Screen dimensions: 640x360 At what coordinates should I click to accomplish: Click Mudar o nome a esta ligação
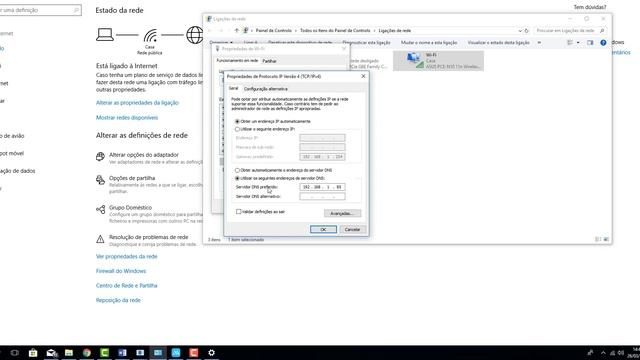pos(429,42)
